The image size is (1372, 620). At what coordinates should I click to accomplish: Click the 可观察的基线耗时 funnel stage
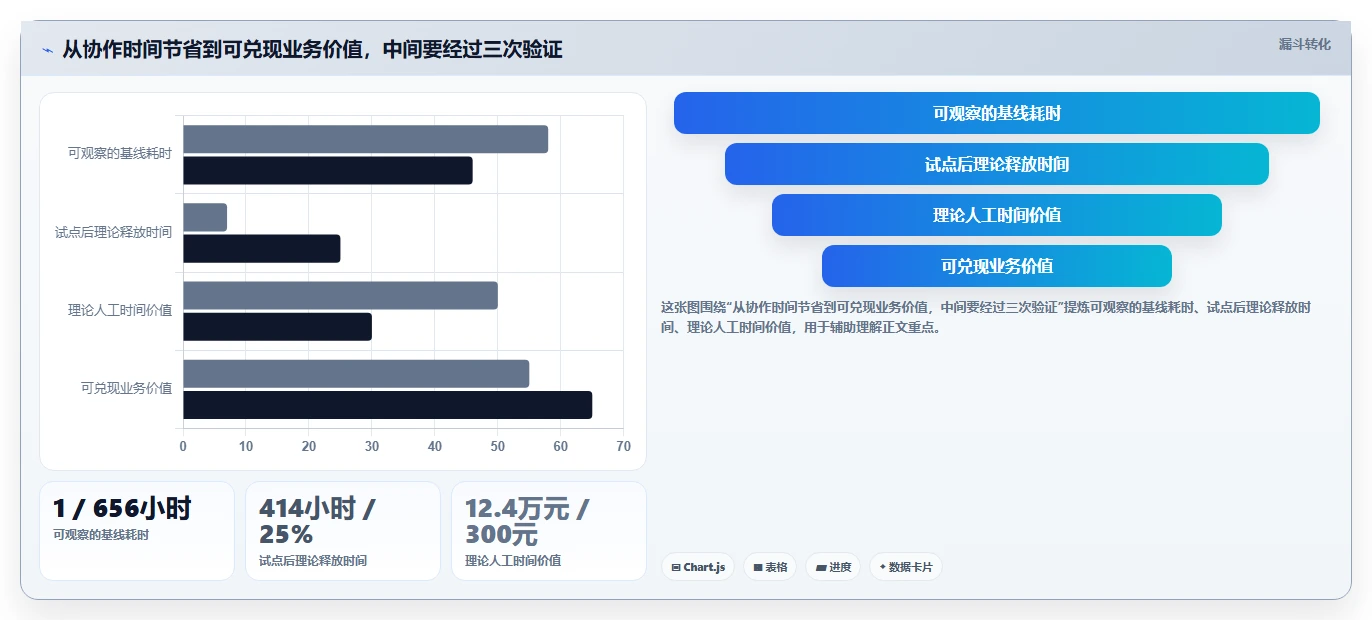pyautogui.click(x=997, y=113)
